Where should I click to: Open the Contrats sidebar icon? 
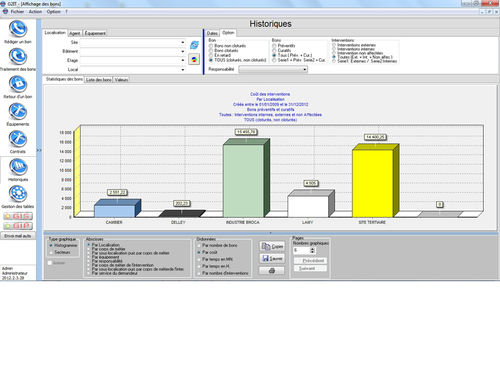click(x=18, y=139)
